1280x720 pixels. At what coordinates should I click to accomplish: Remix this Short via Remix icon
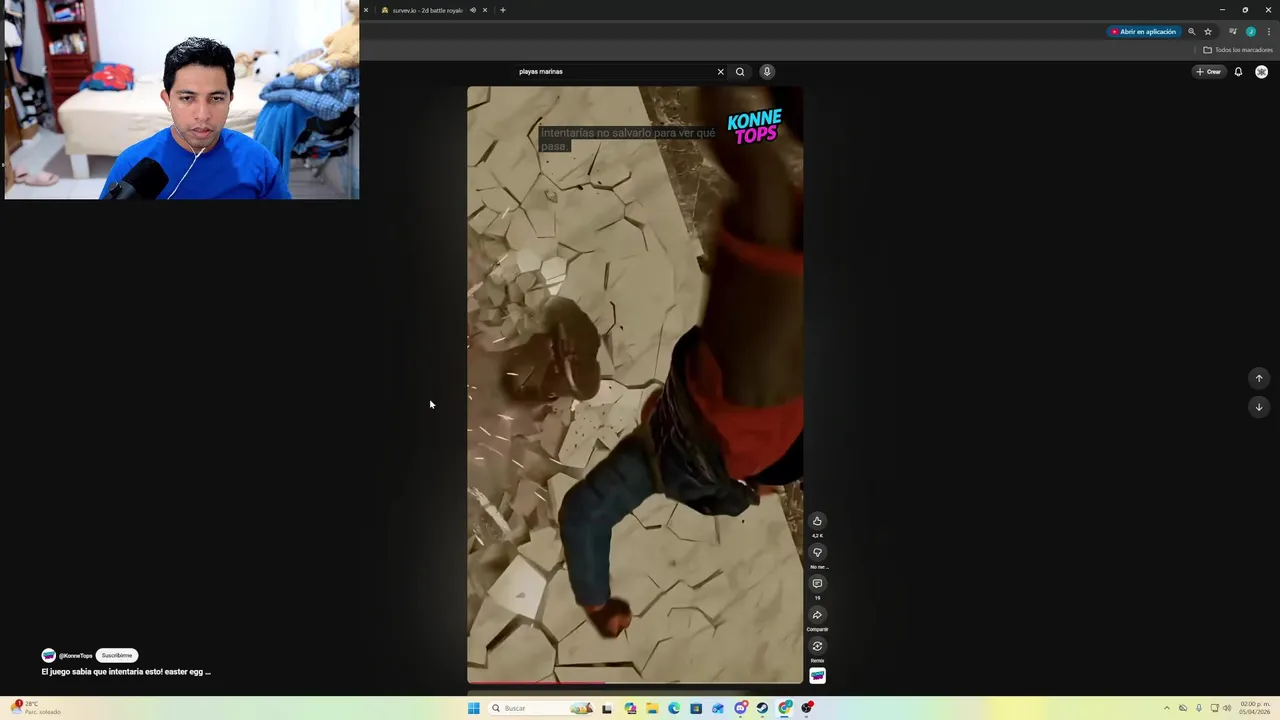click(817, 646)
